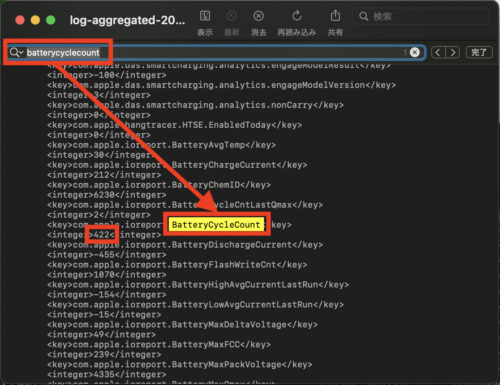The height and width of the screenshot is (385, 500).
Task: Click the BatteryChemID key line
Action: (159, 185)
